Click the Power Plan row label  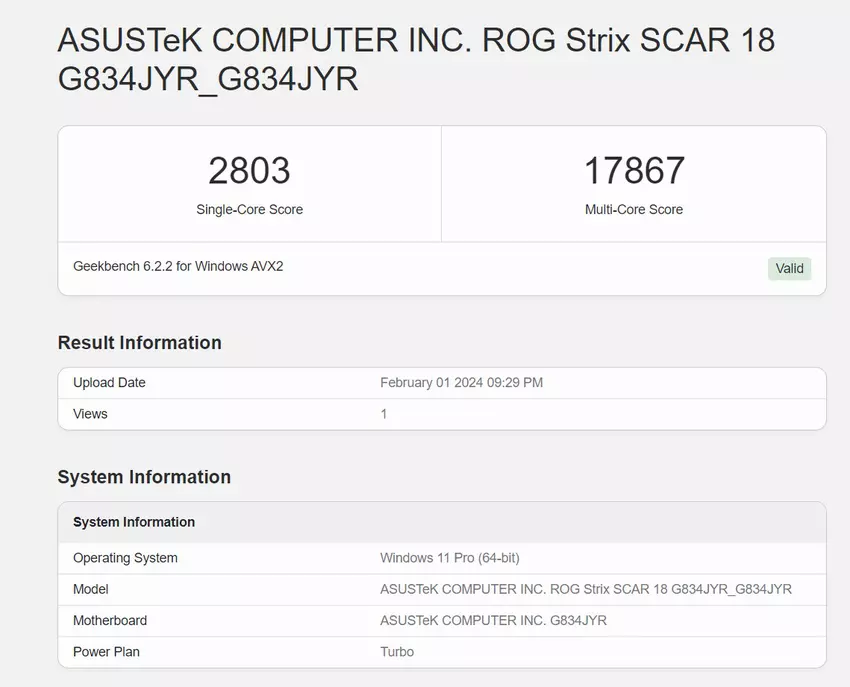pyautogui.click(x=106, y=652)
